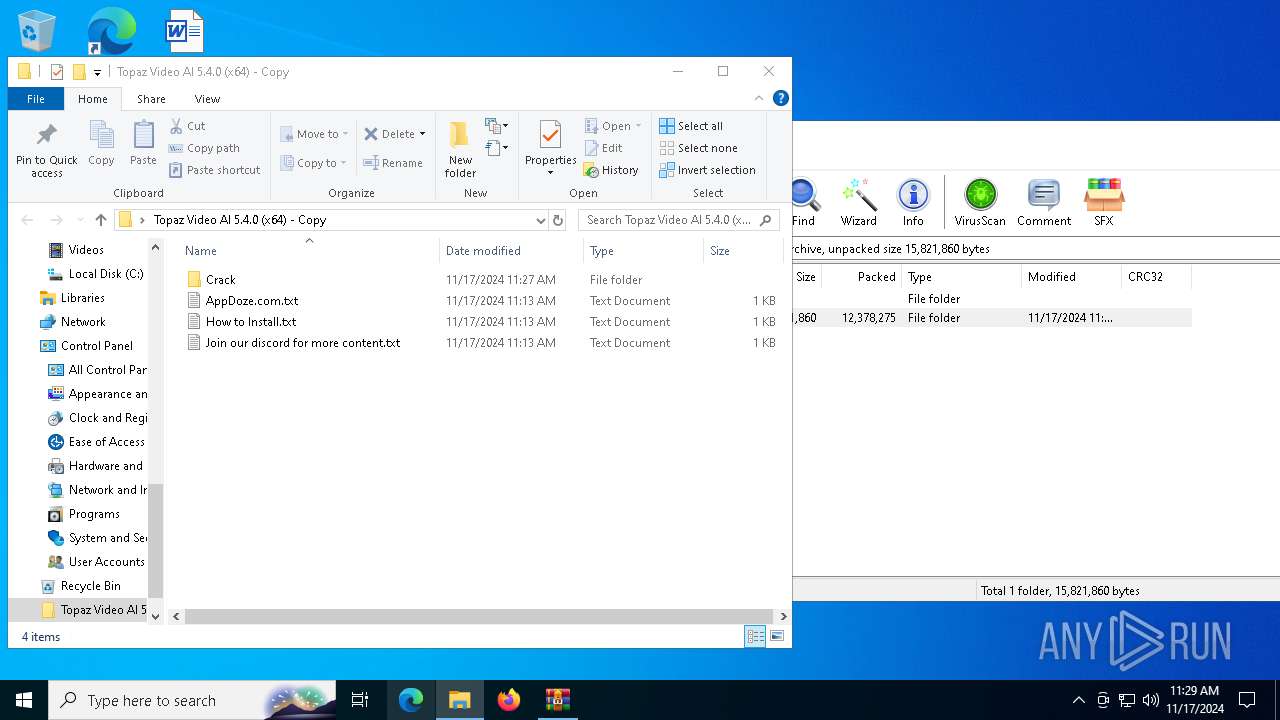Click Invert selection
1280x720 pixels.
click(707, 170)
